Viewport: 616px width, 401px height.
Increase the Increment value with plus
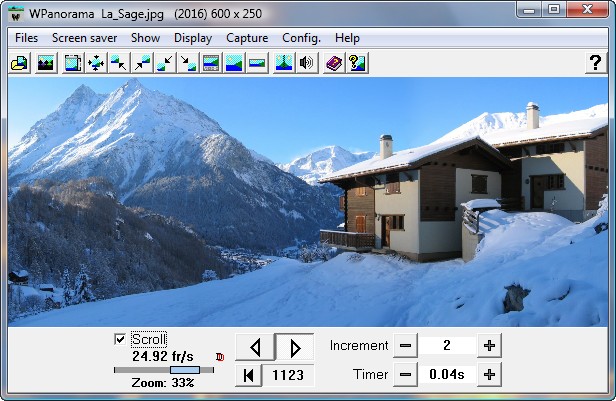pyautogui.click(x=489, y=346)
